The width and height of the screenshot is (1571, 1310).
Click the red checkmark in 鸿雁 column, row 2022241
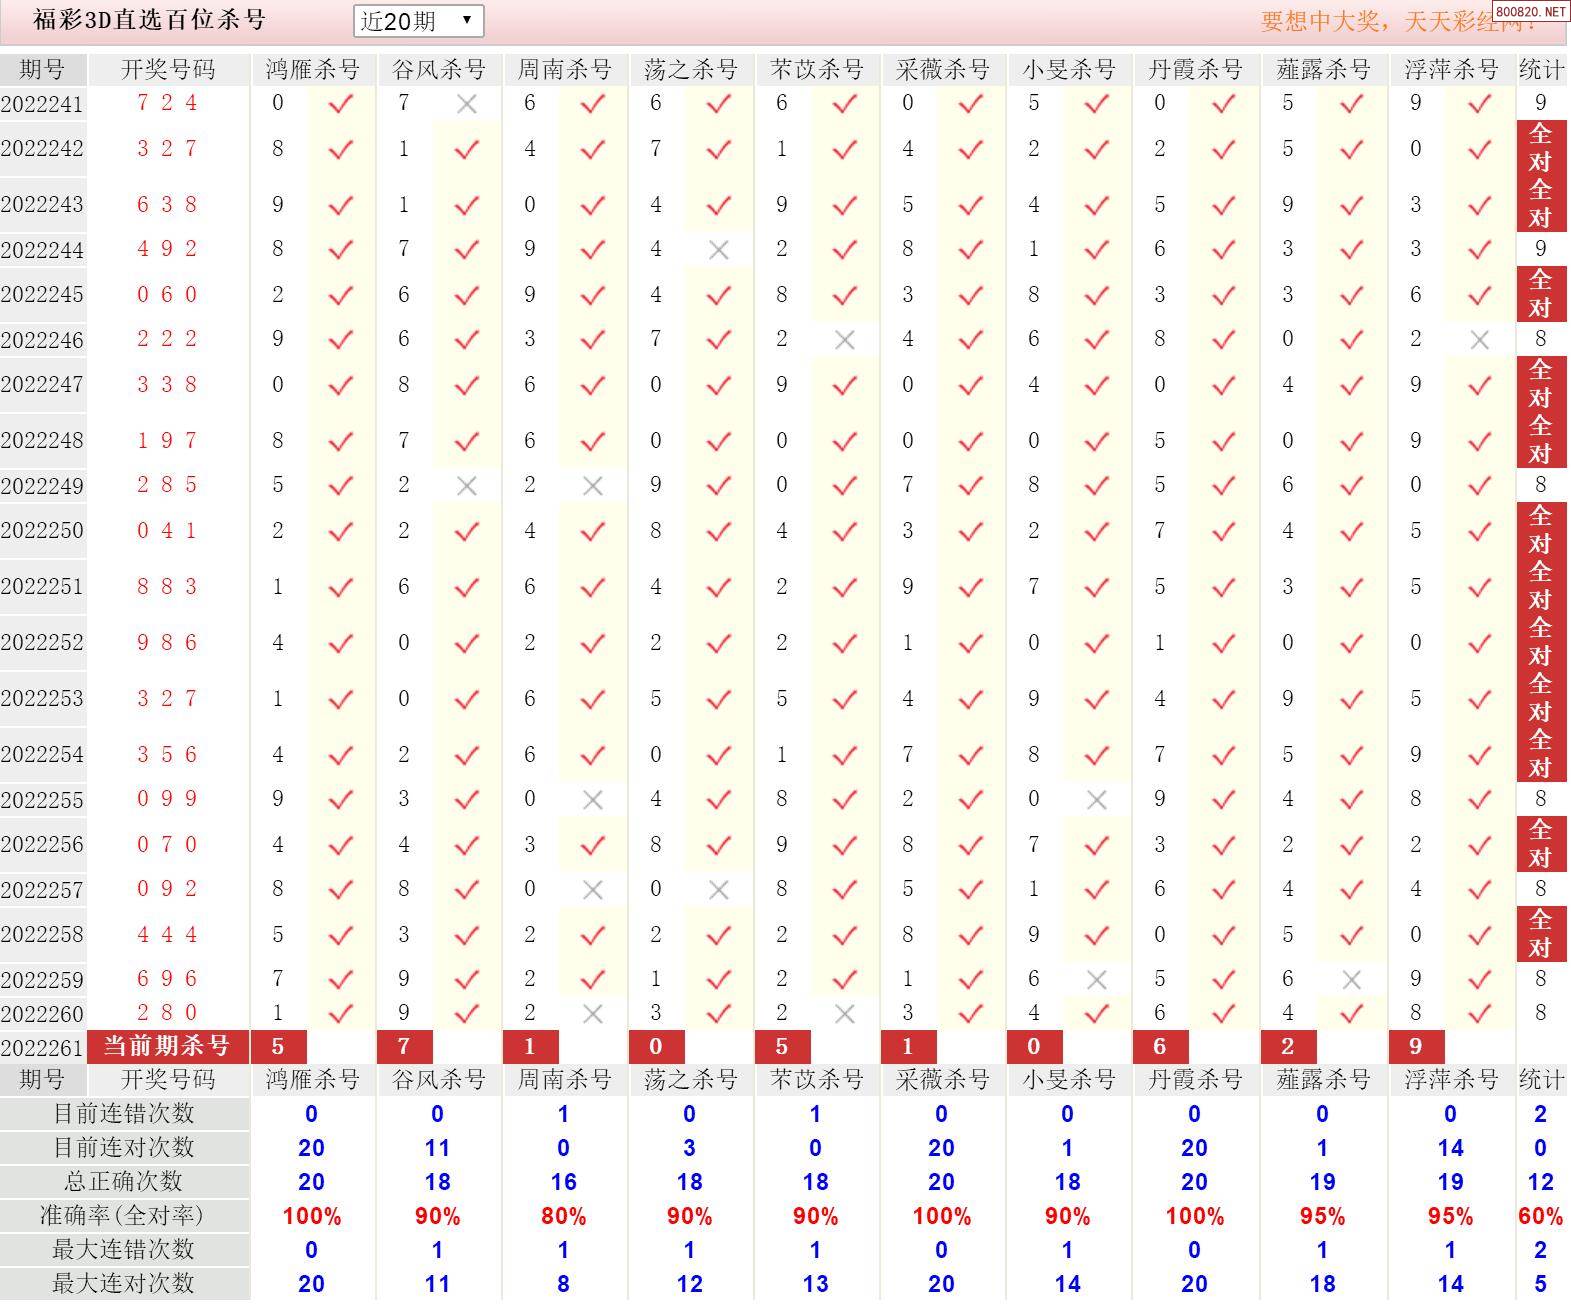pos(341,103)
